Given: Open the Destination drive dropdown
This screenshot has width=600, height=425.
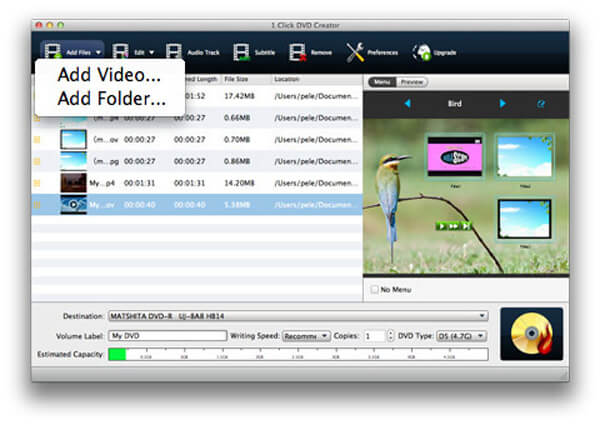Looking at the screenshot, I should 298,316.
